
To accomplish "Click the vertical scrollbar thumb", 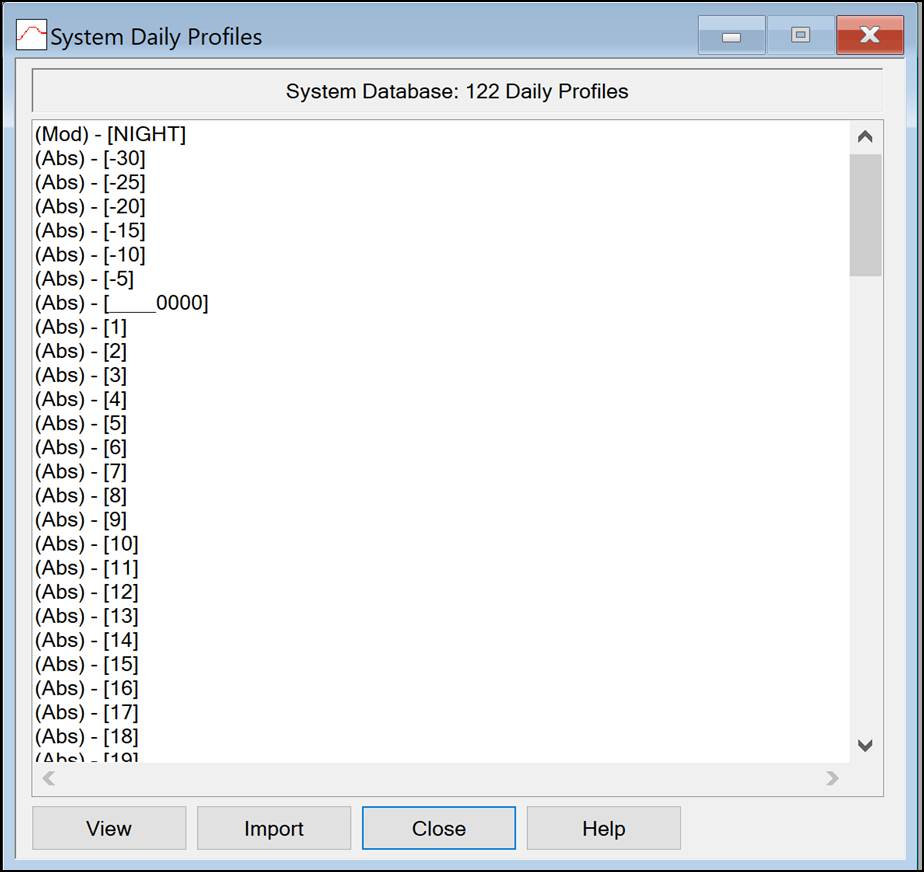I will point(866,215).
